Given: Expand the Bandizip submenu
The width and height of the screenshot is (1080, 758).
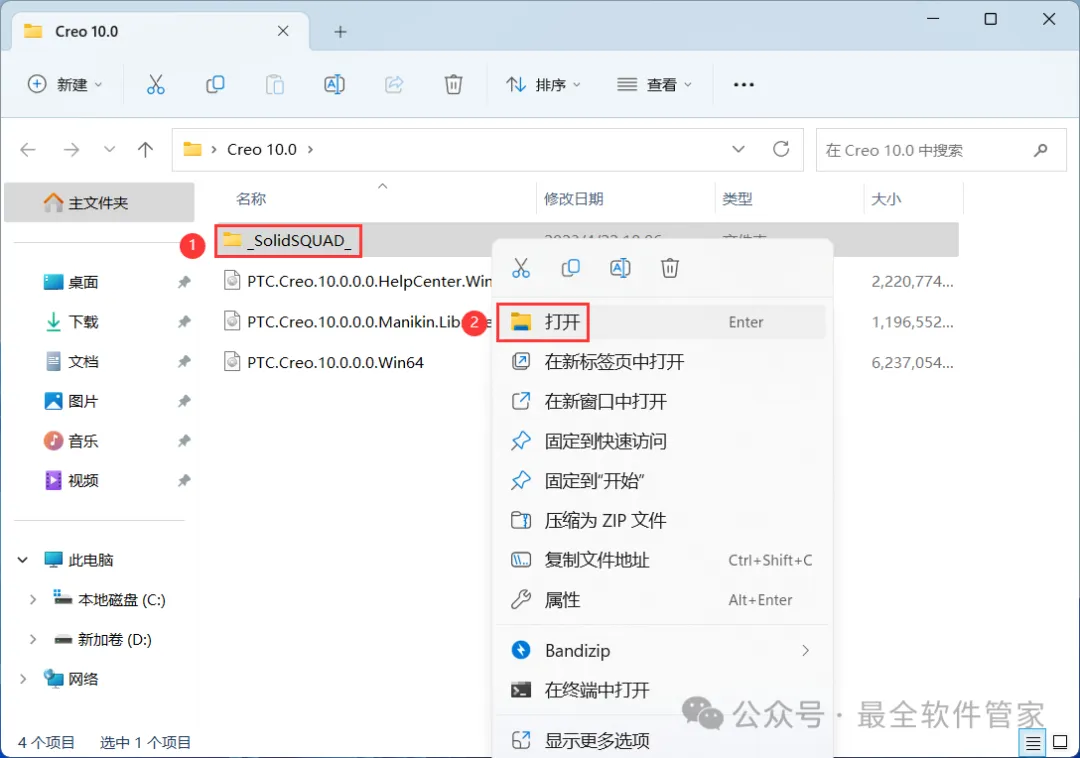Looking at the screenshot, I should click(805, 651).
